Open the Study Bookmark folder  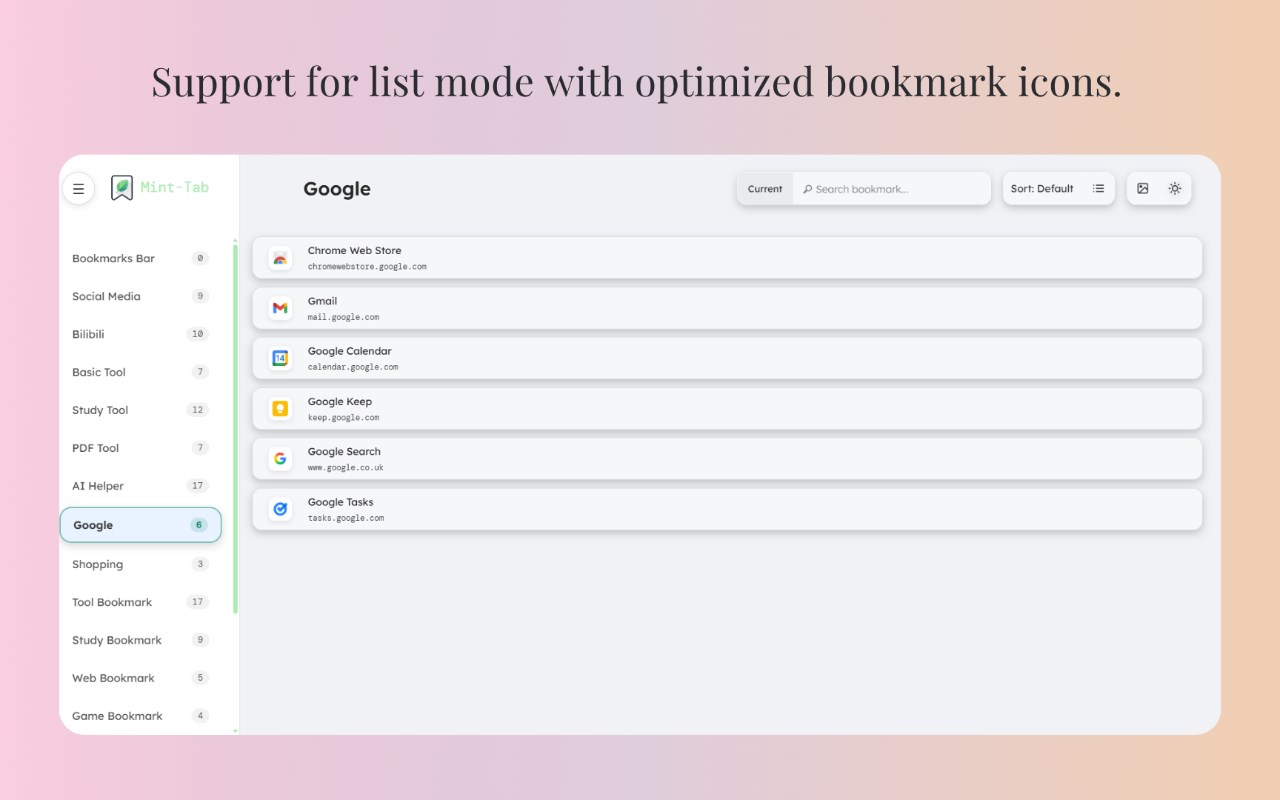pos(140,640)
